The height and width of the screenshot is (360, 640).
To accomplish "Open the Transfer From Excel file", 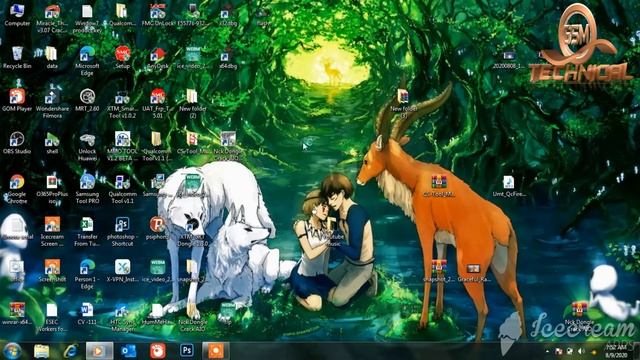I will coord(87,232).
